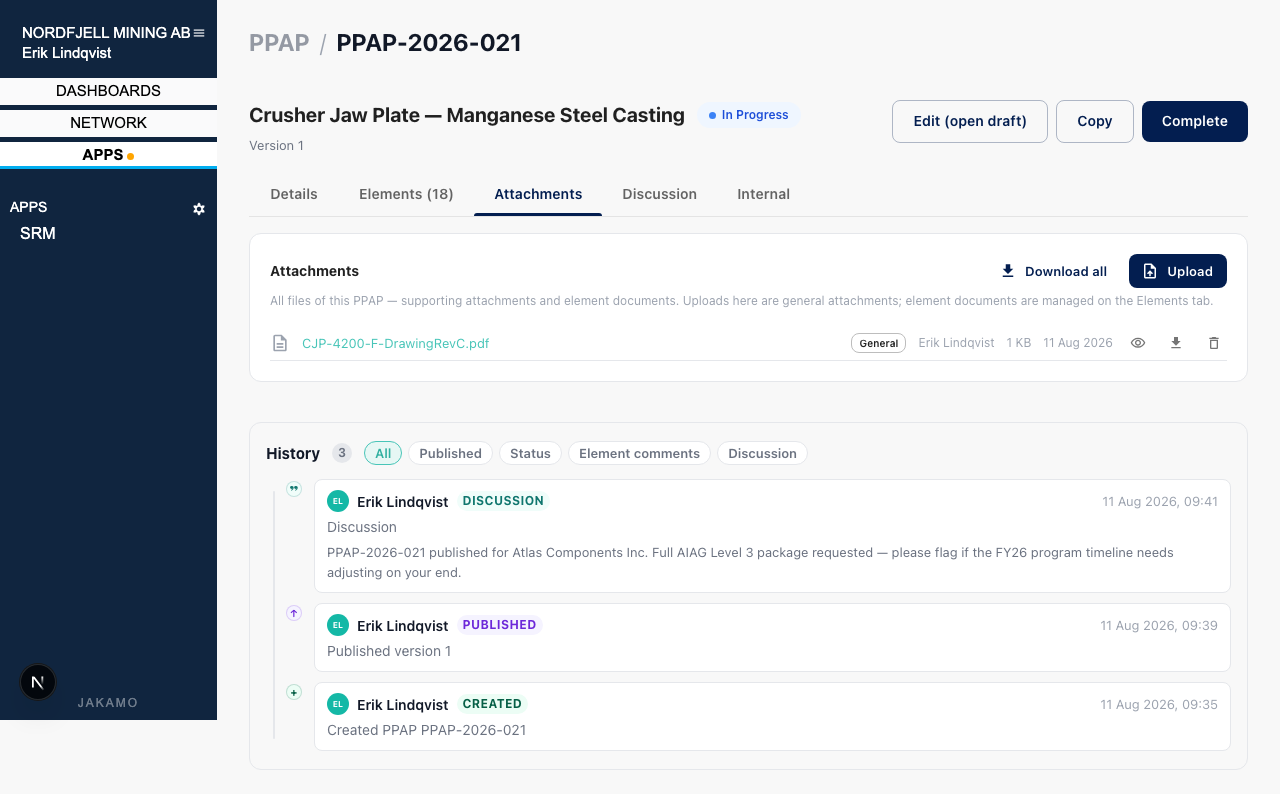Screen dimensions: 1280x794
Task: Click the Complete button
Action: [x=1195, y=121]
